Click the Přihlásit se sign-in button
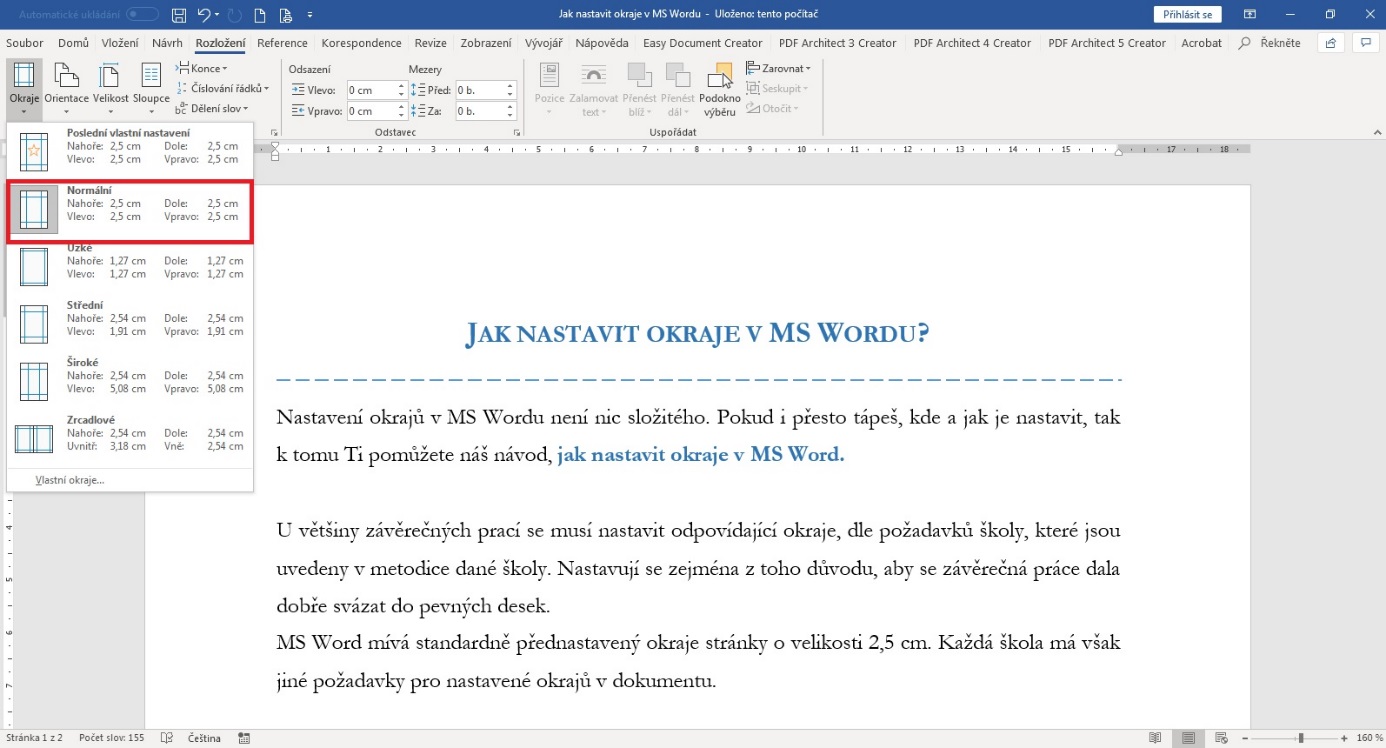 1187,15
